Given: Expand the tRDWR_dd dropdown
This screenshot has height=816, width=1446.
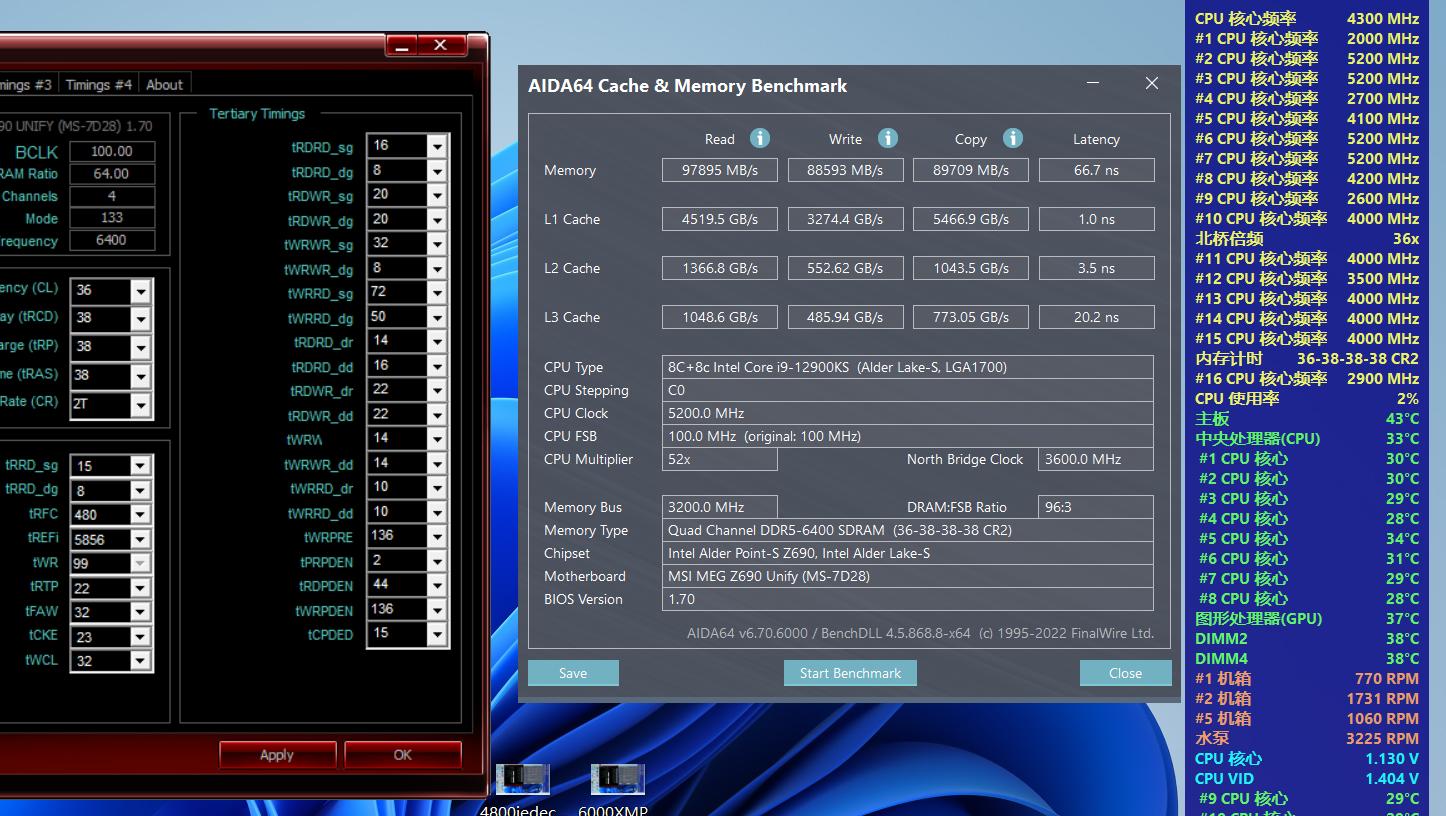Looking at the screenshot, I should [436, 415].
